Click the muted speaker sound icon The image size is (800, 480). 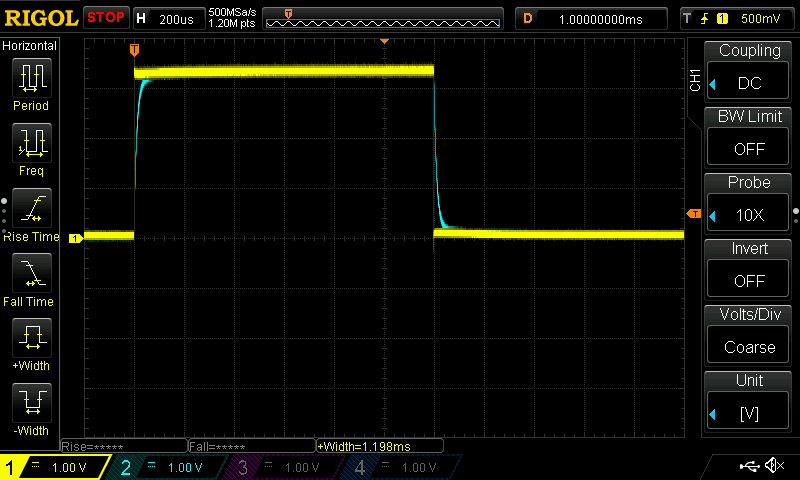click(774, 466)
